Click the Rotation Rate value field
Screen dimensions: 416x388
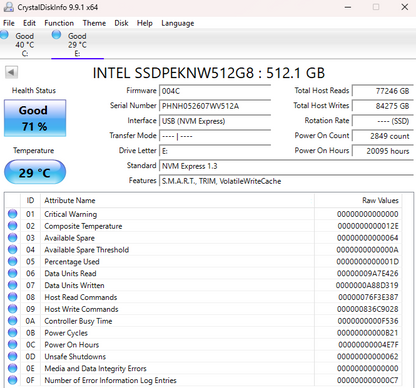(383, 121)
